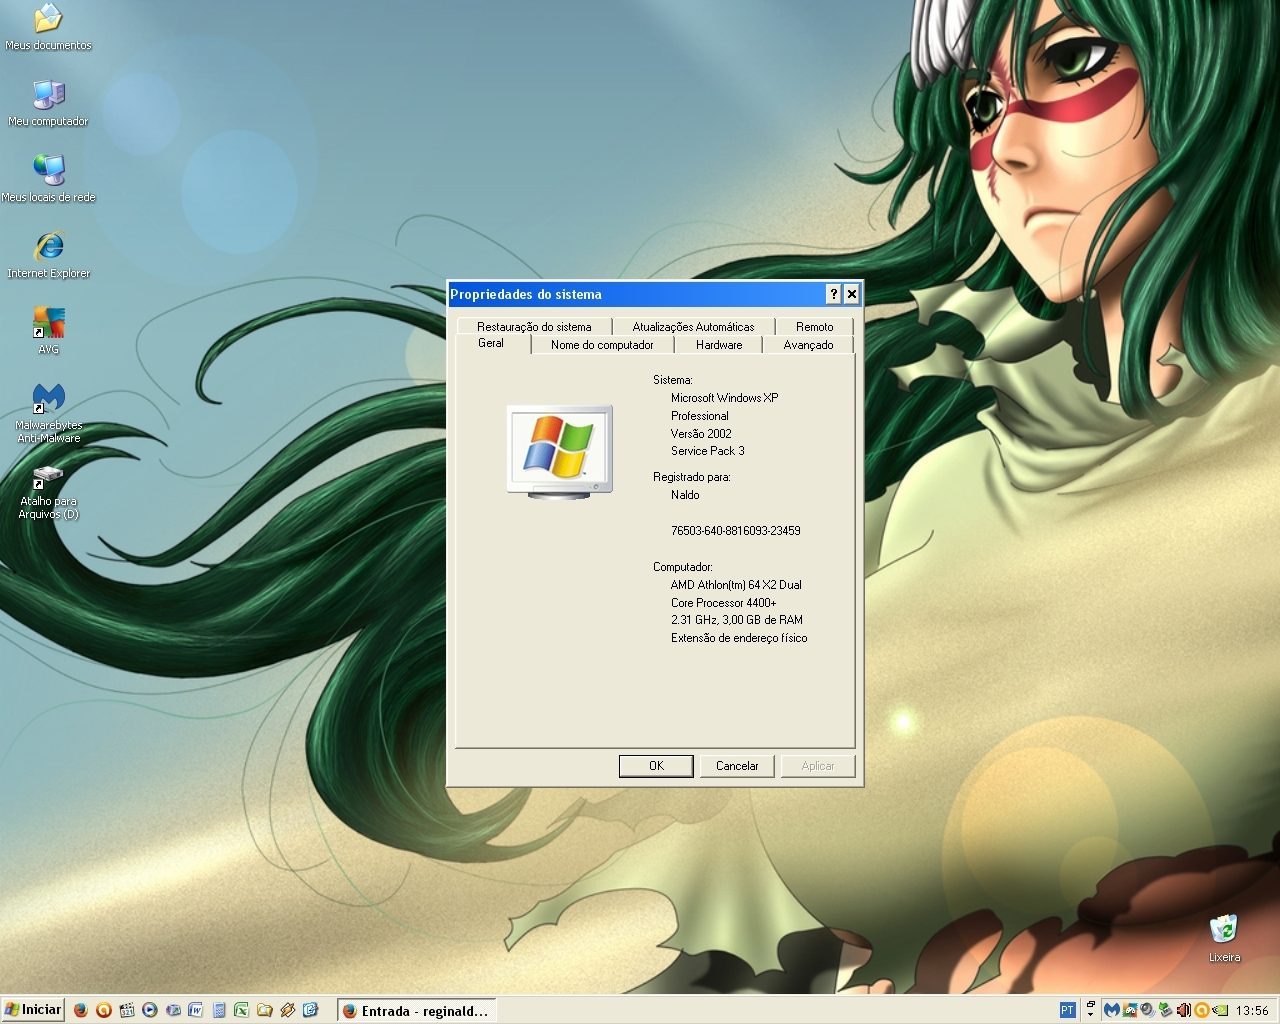The width and height of the screenshot is (1280, 1024).
Task: Open the Nome do computador tab
Action: tap(602, 344)
